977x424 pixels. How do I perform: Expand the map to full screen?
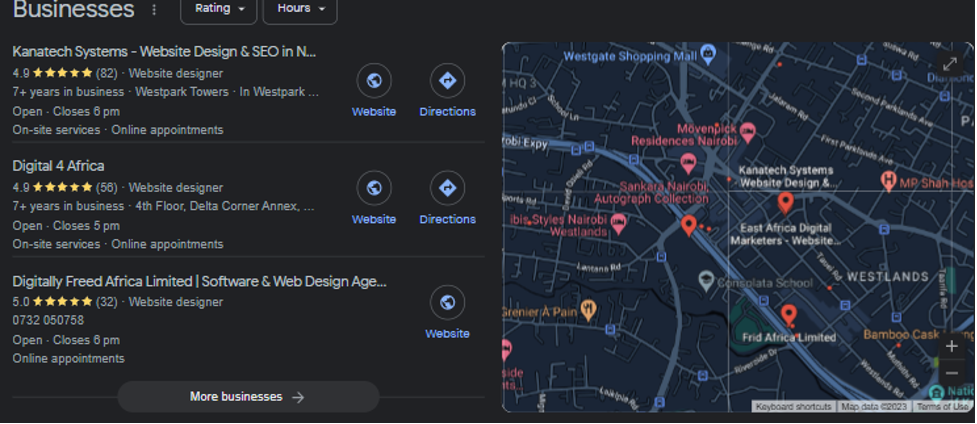coord(950,64)
